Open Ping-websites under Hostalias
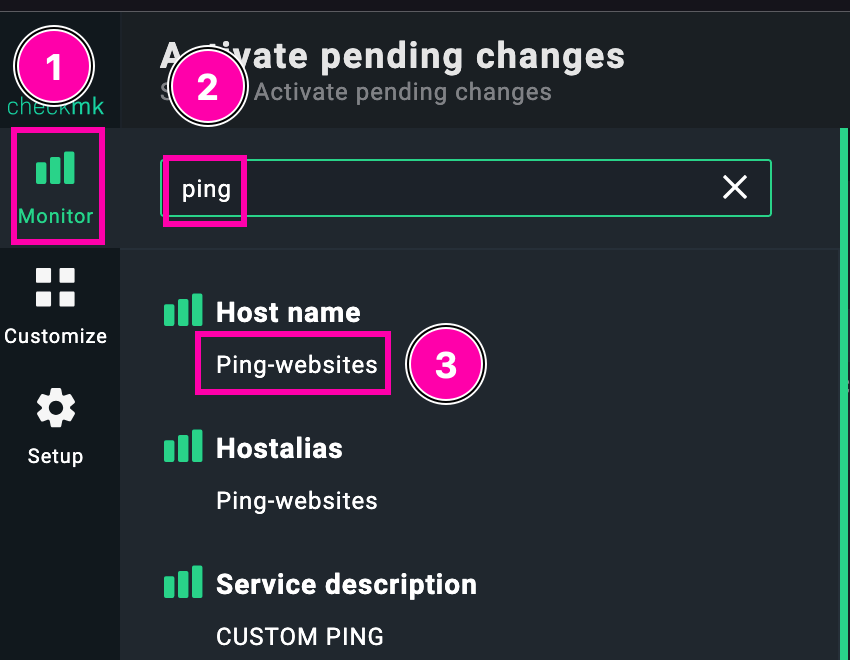 click(297, 500)
